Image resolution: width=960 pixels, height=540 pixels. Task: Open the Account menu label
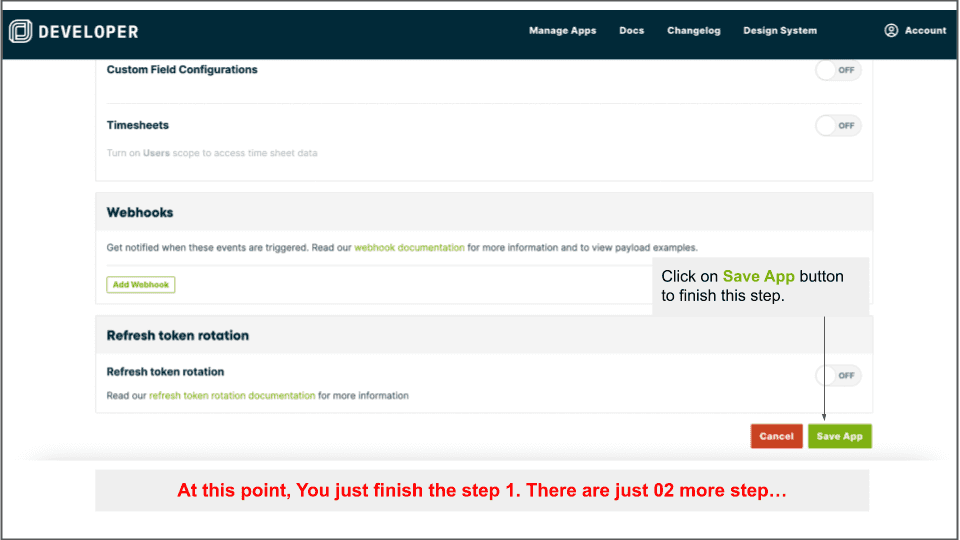click(x=925, y=31)
